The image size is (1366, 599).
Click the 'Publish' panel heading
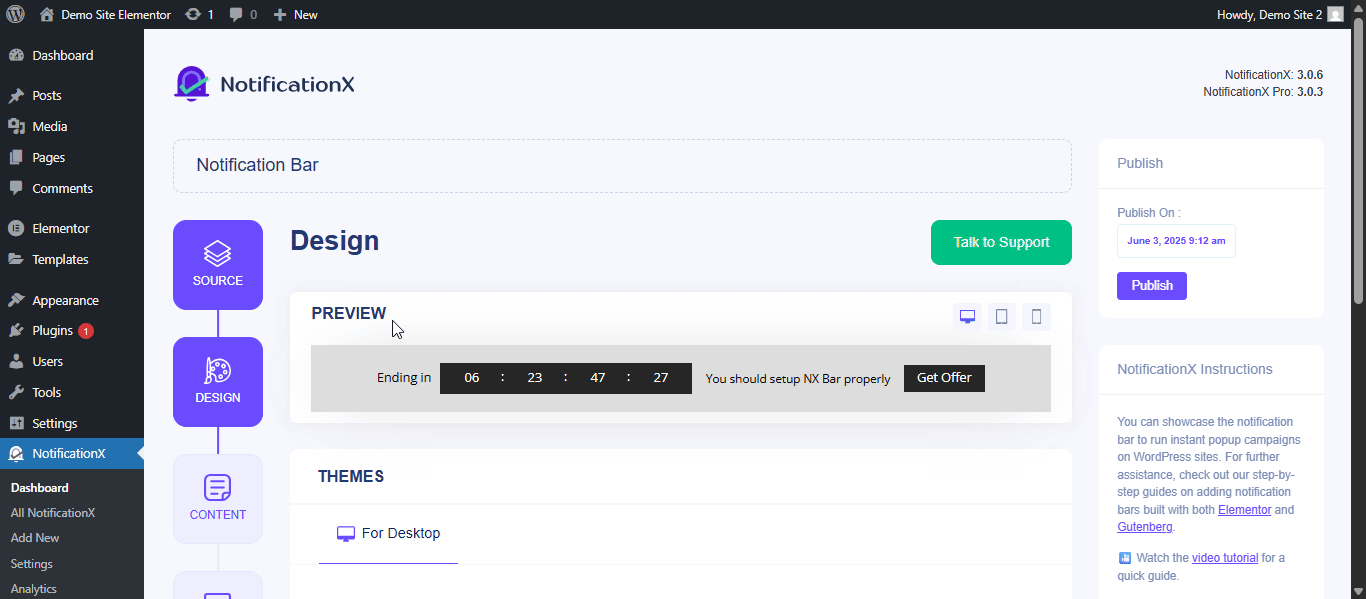pos(1140,163)
